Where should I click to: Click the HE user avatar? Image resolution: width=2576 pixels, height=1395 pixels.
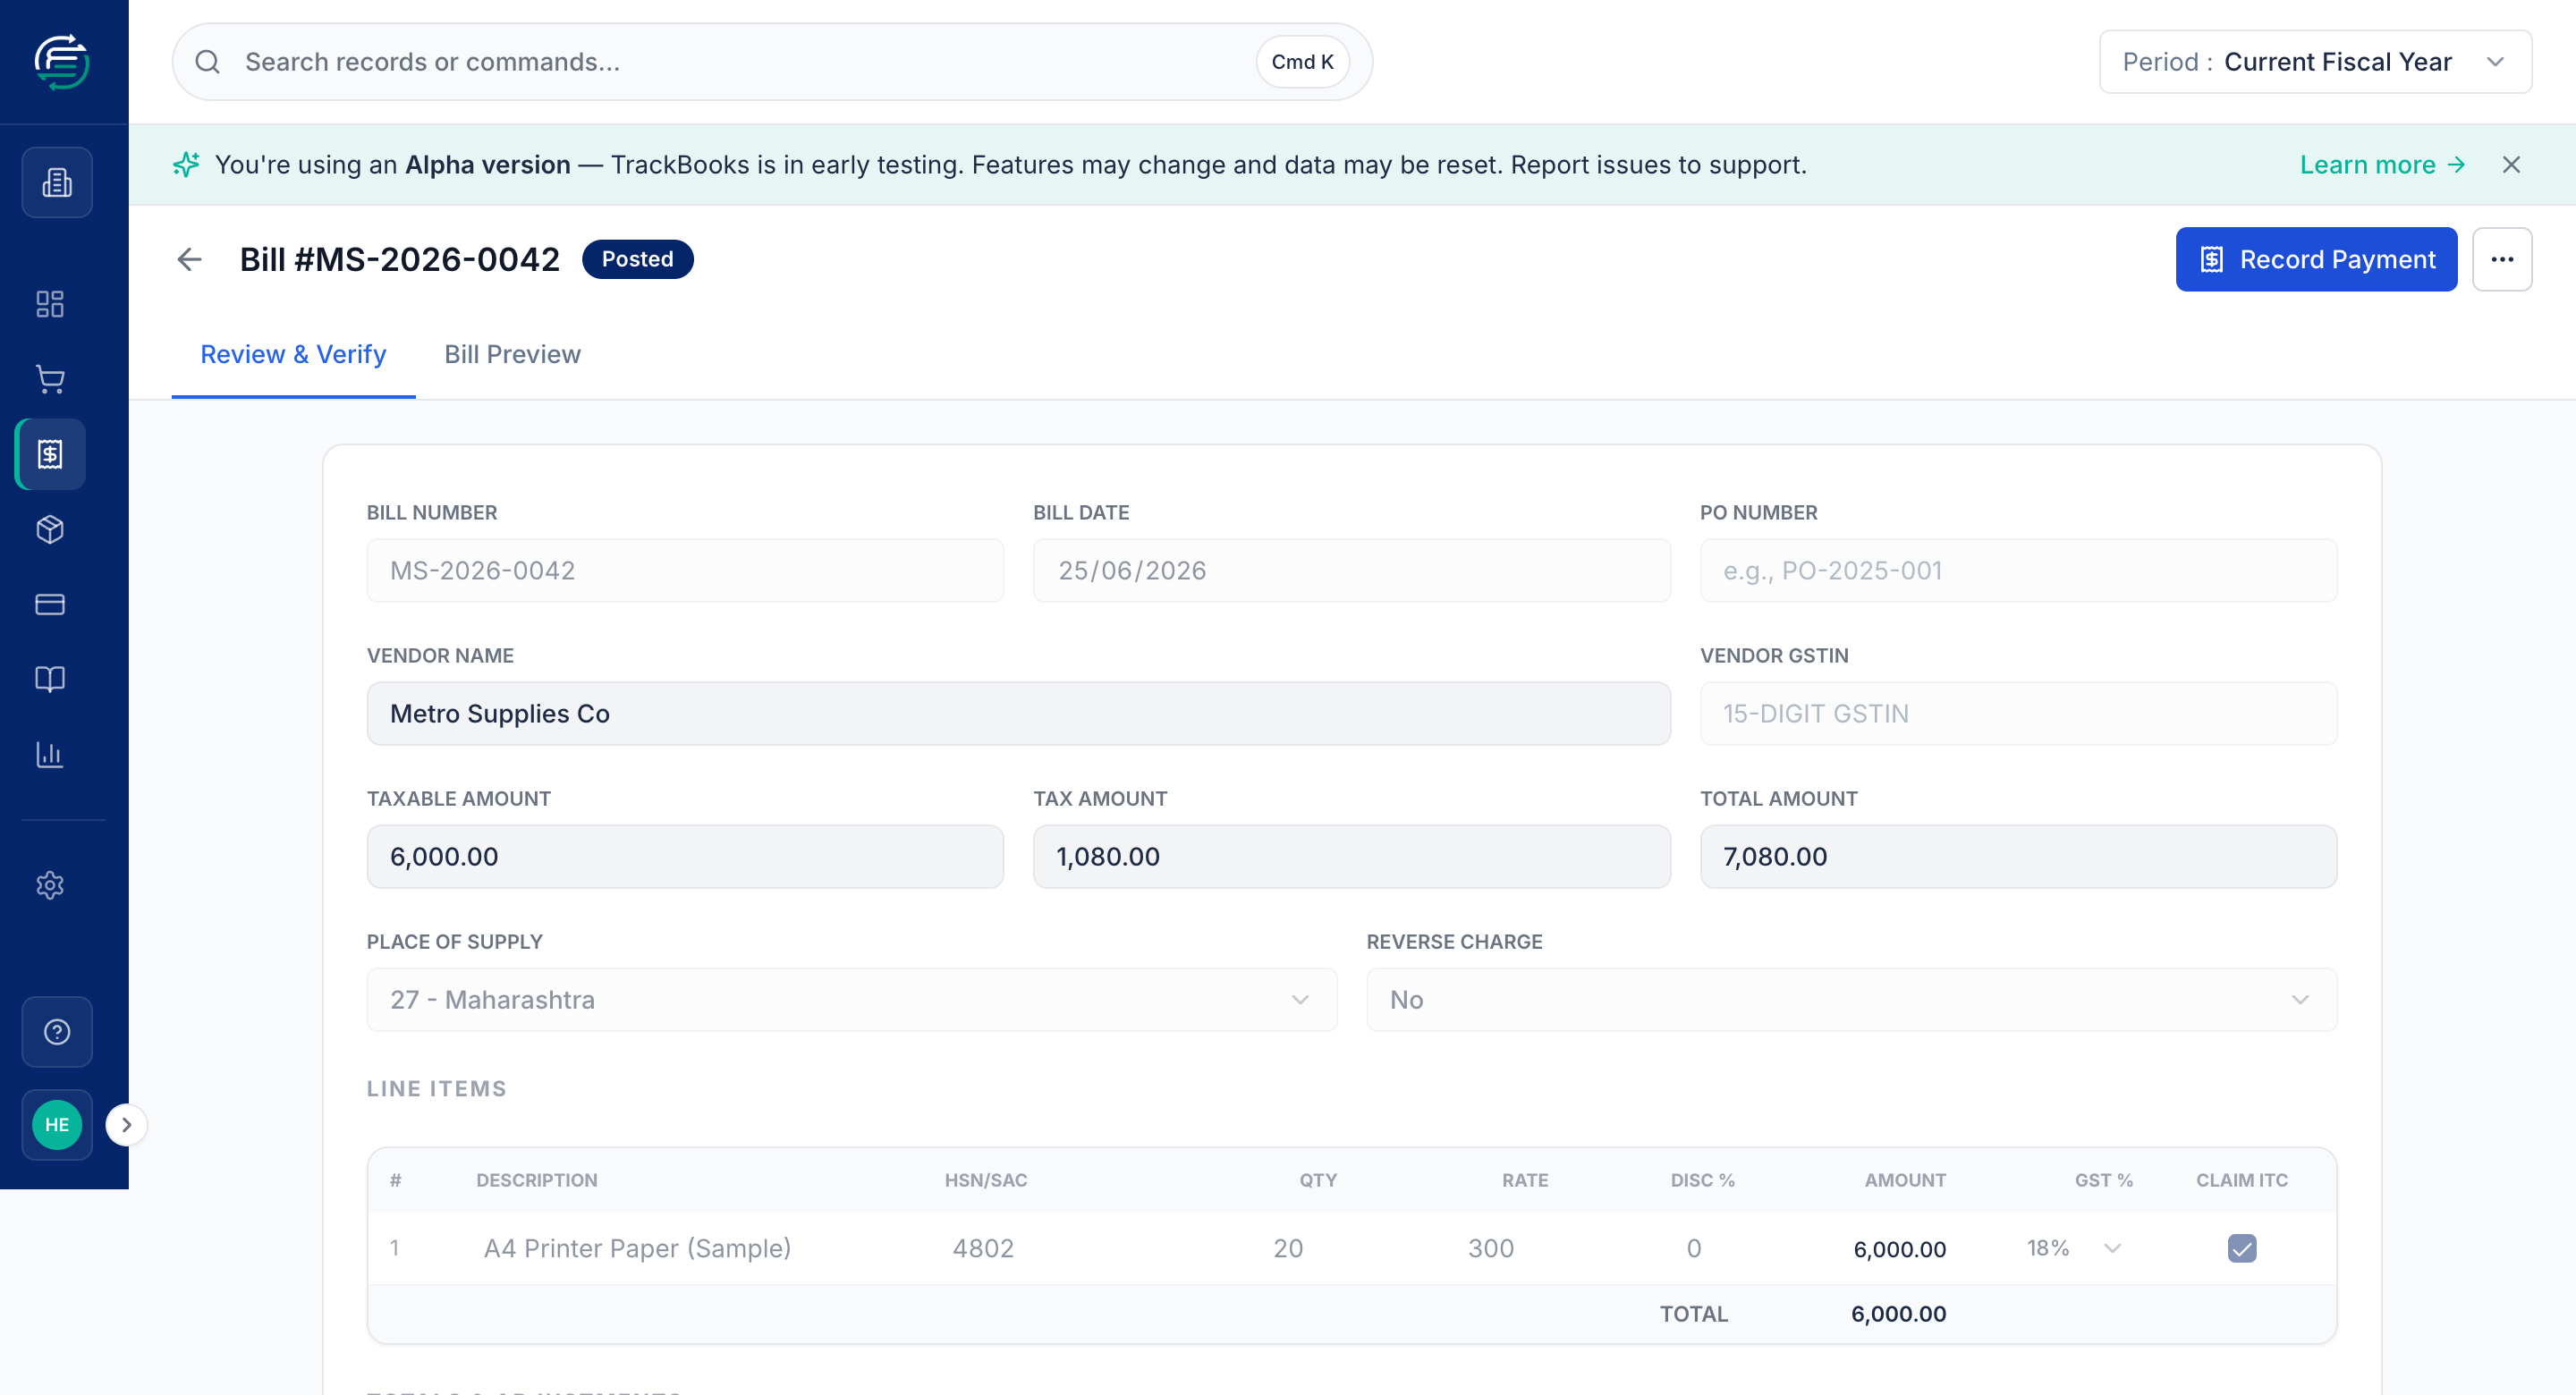point(57,1125)
